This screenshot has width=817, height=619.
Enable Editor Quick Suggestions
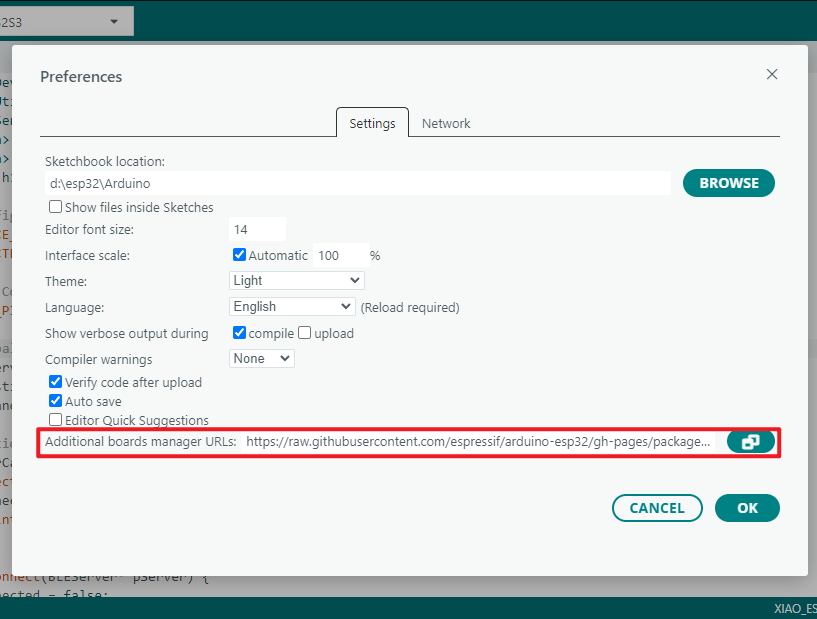click(56, 420)
